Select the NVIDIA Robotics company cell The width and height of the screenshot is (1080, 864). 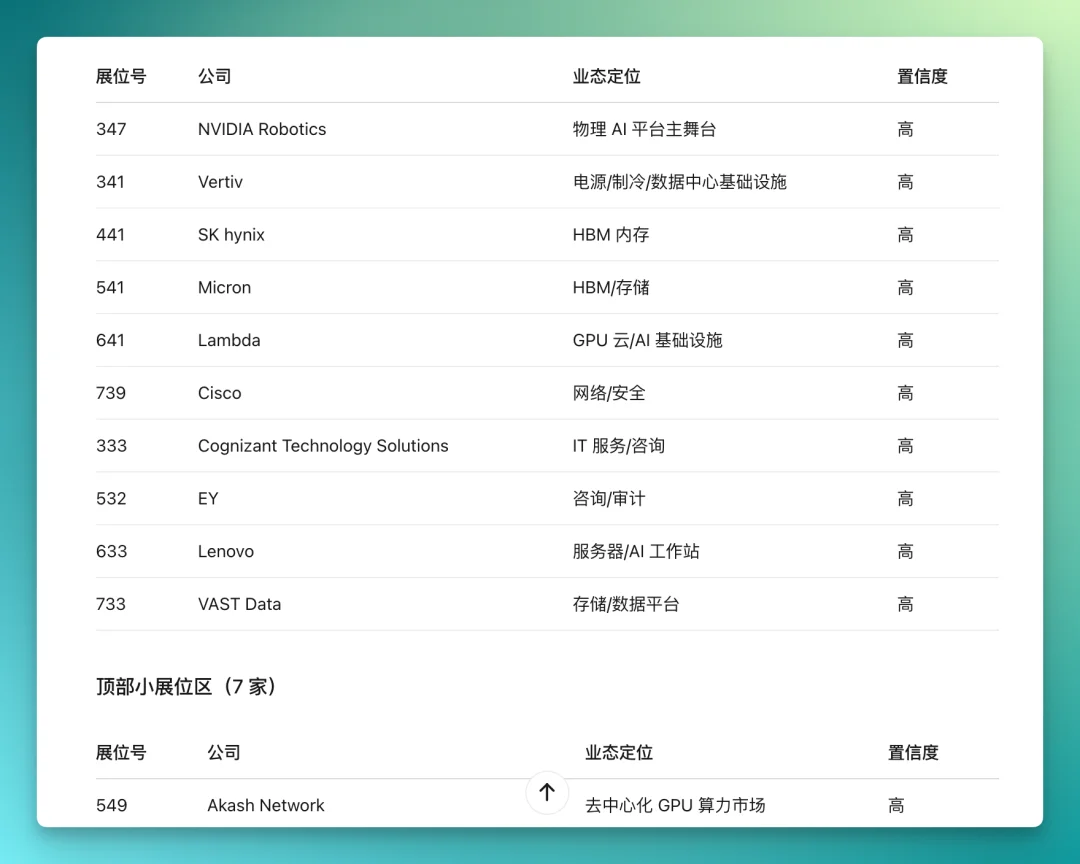262,130
